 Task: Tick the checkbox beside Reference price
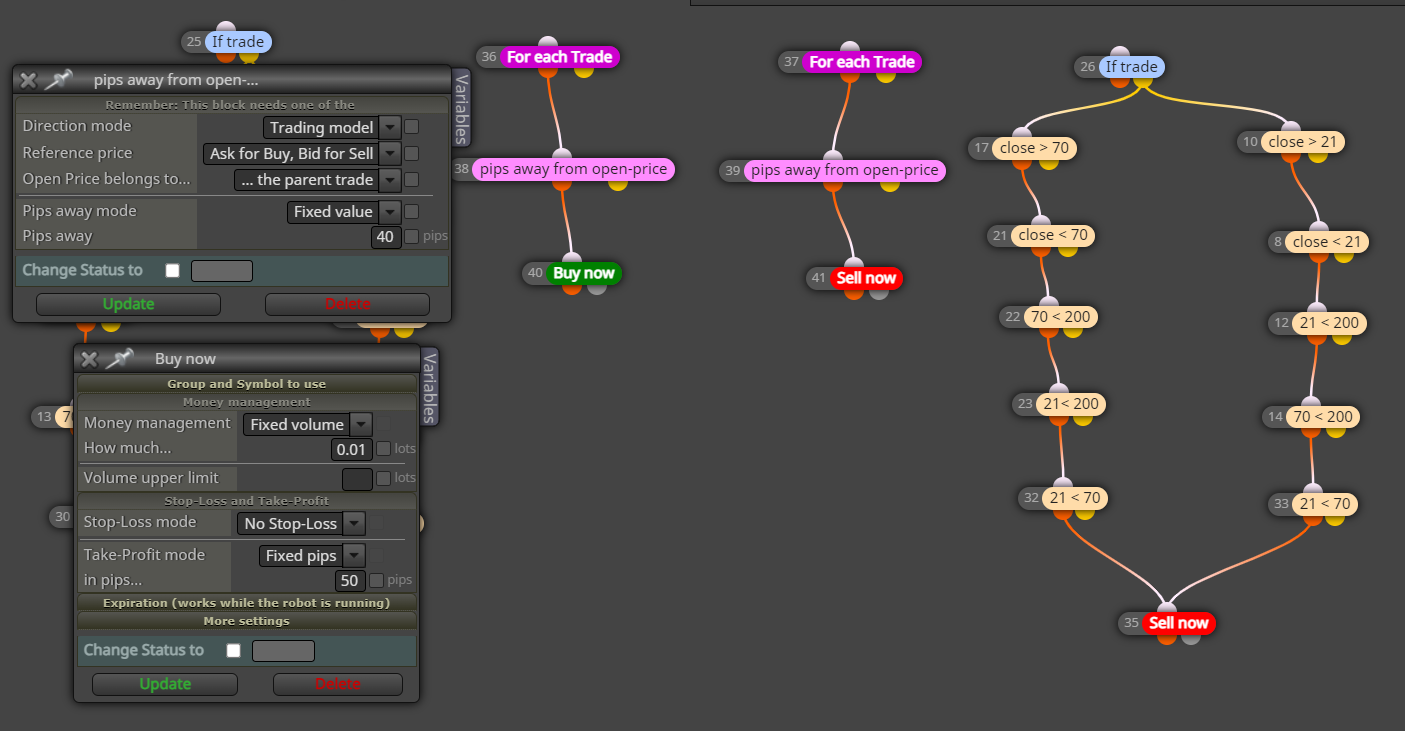pyautogui.click(x=411, y=154)
